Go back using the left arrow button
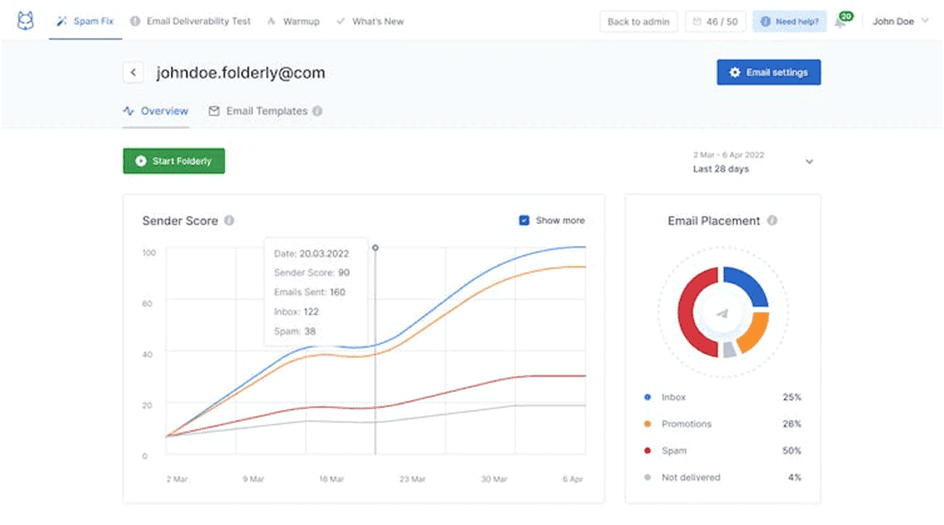944x525 pixels. pos(133,73)
